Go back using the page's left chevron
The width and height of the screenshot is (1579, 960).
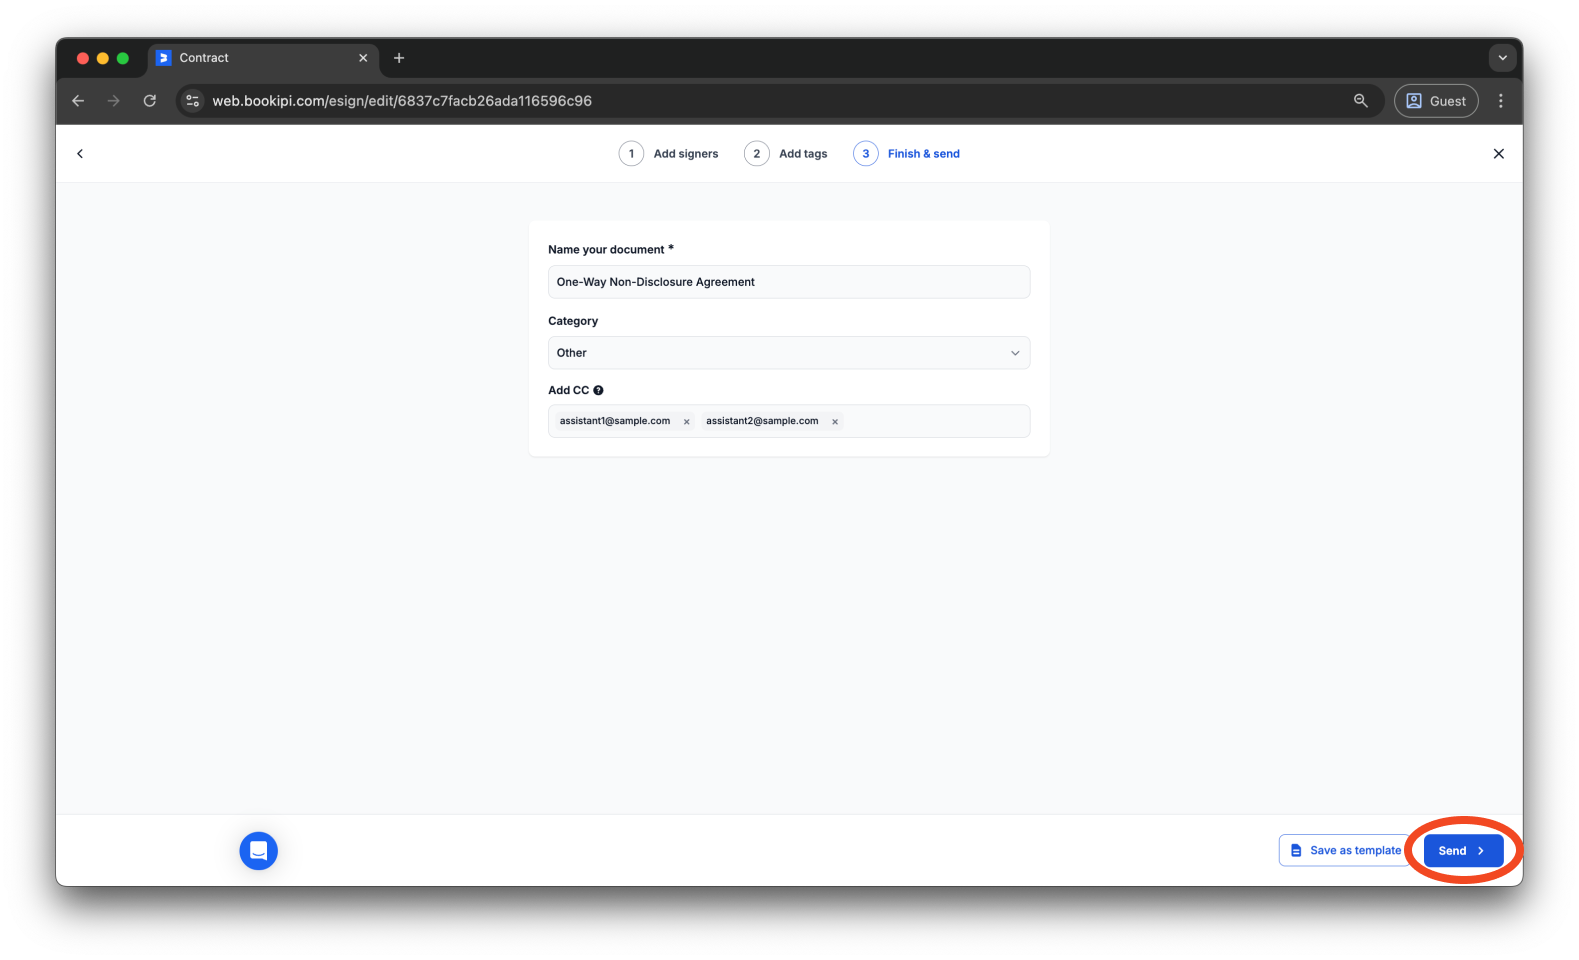click(80, 154)
